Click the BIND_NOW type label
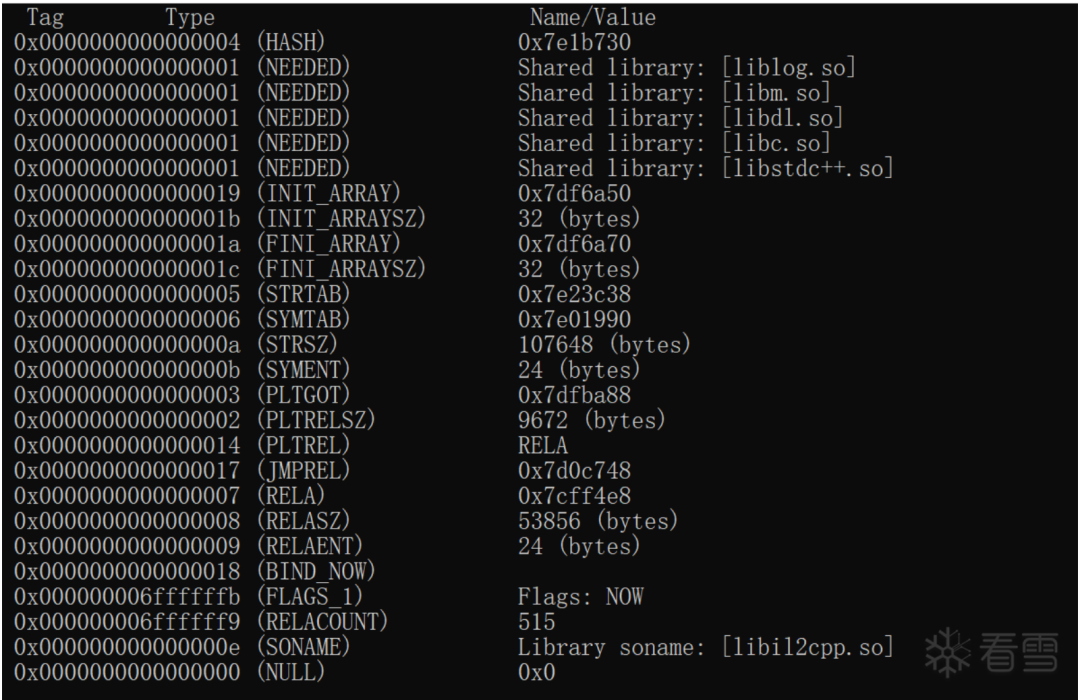1080x700 pixels. [316, 572]
